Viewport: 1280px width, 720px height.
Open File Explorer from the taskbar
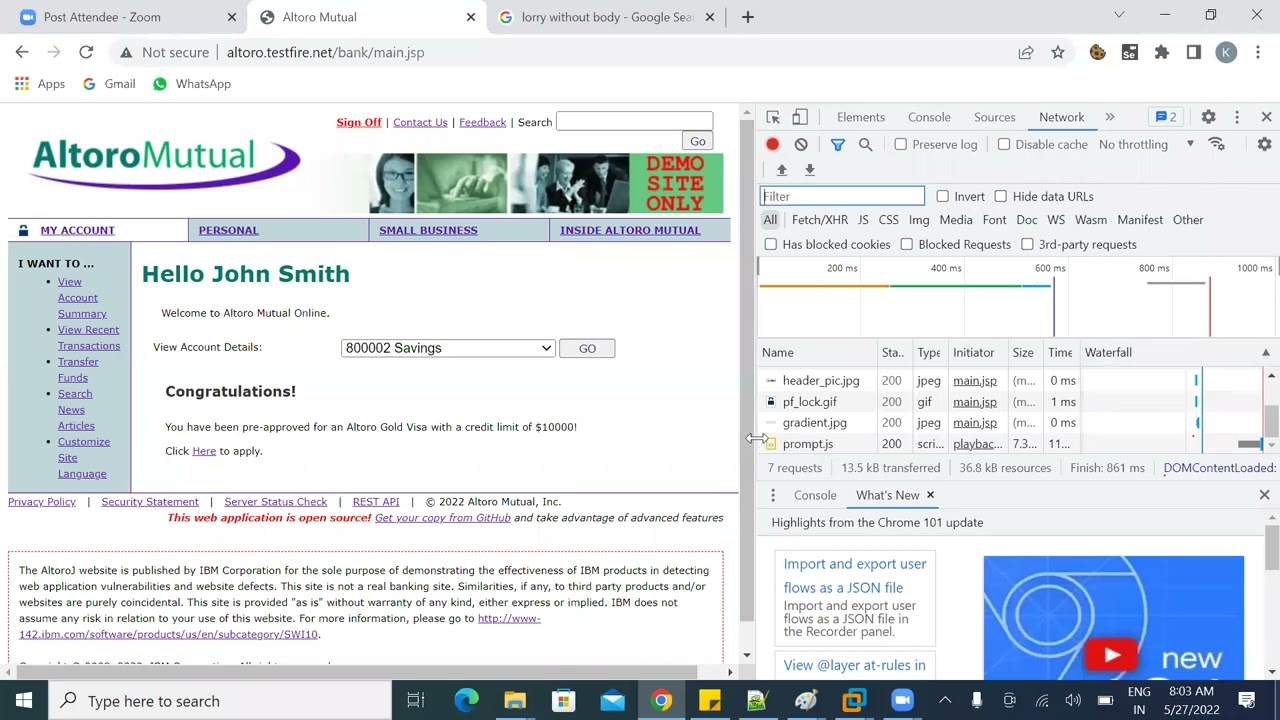click(515, 701)
